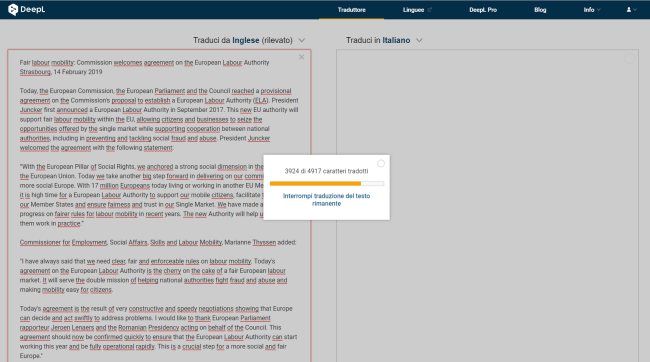Expand source language dropdown Traduci da Inglese
This screenshot has width=650, height=362.
click(x=249, y=40)
